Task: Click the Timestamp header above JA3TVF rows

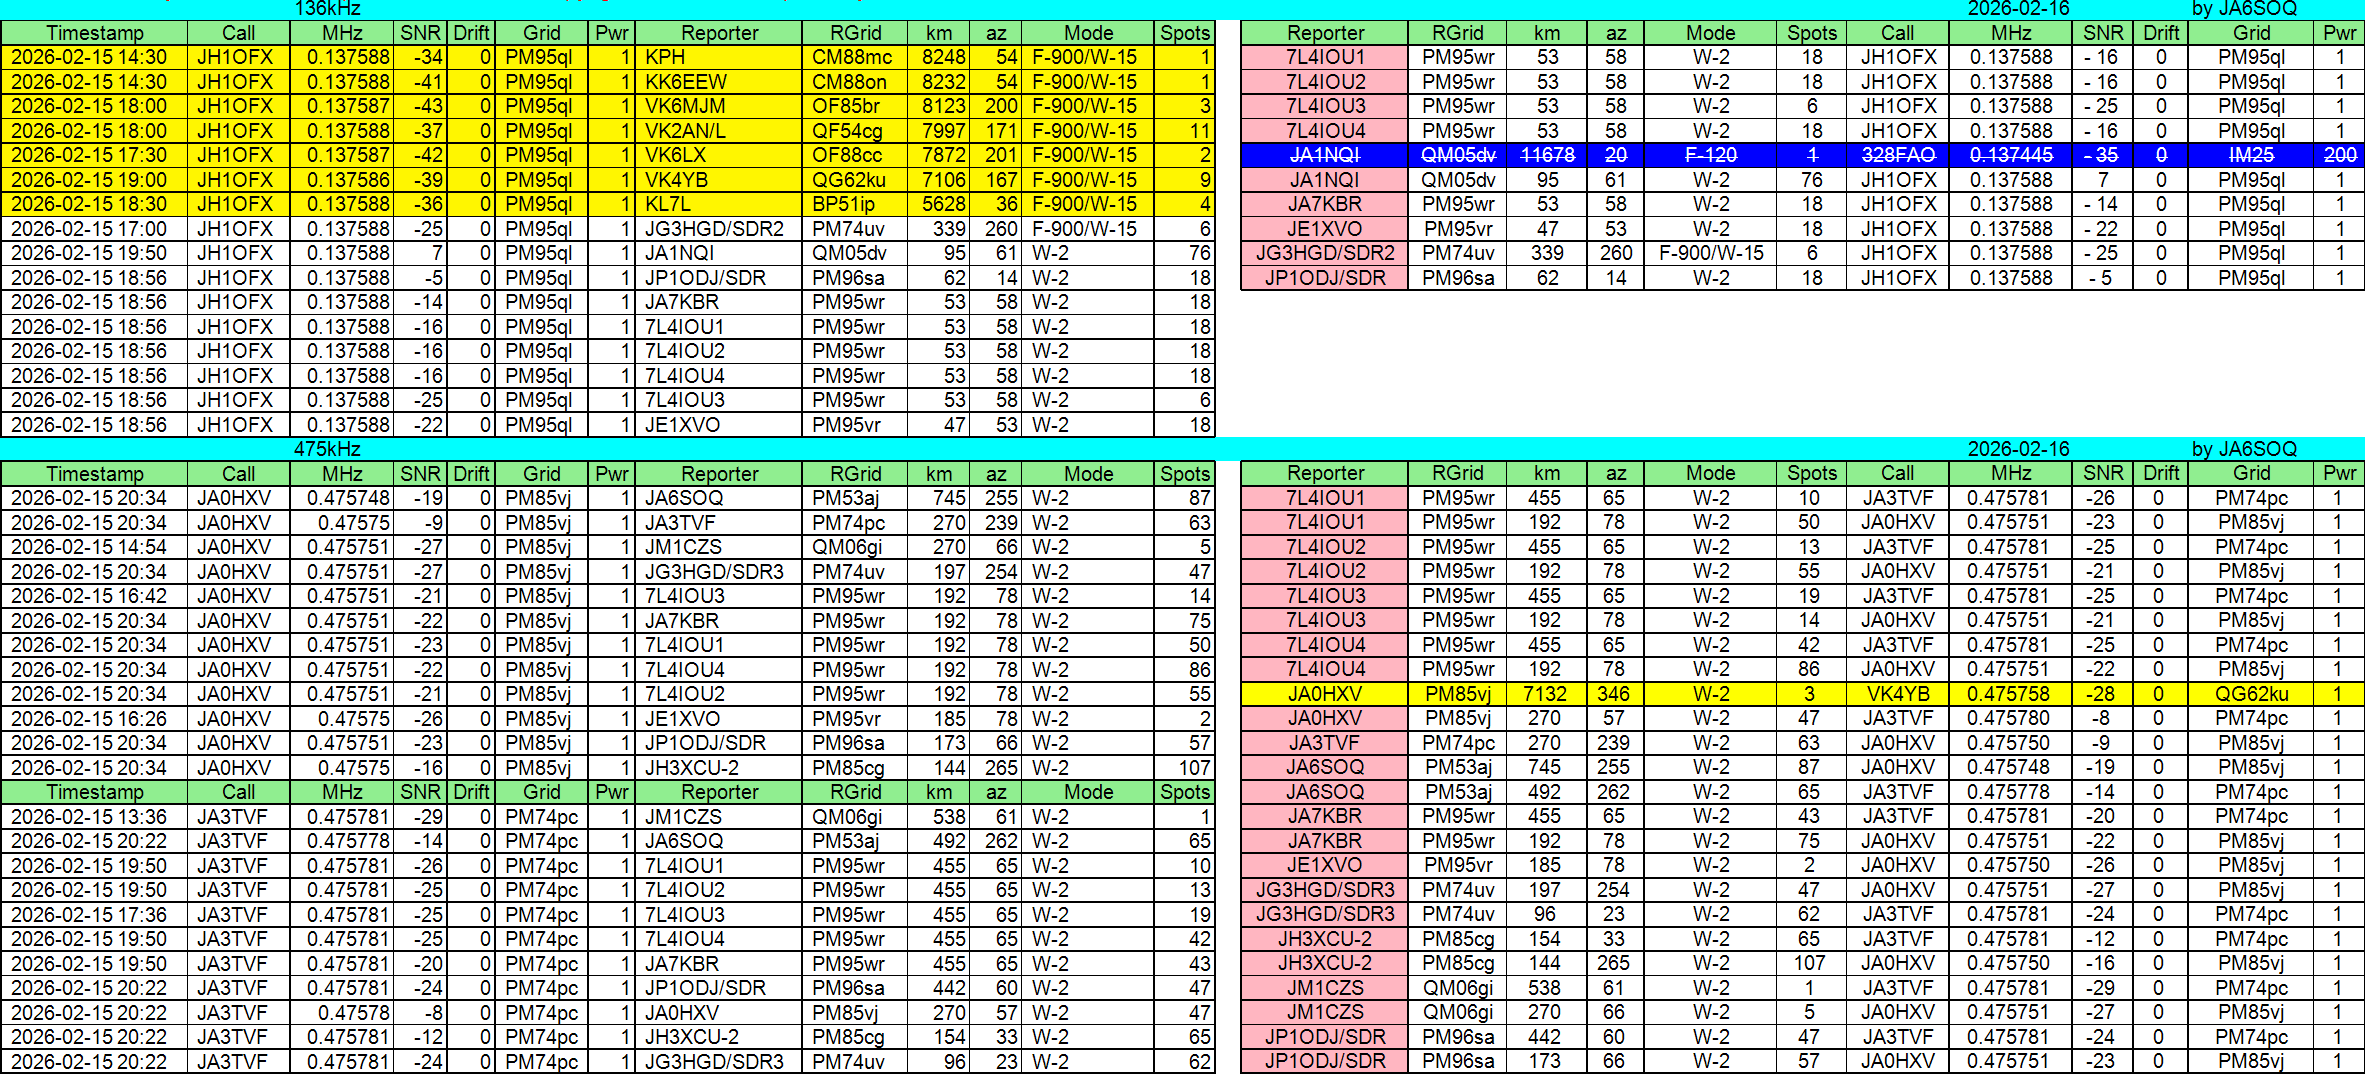Action: (94, 792)
